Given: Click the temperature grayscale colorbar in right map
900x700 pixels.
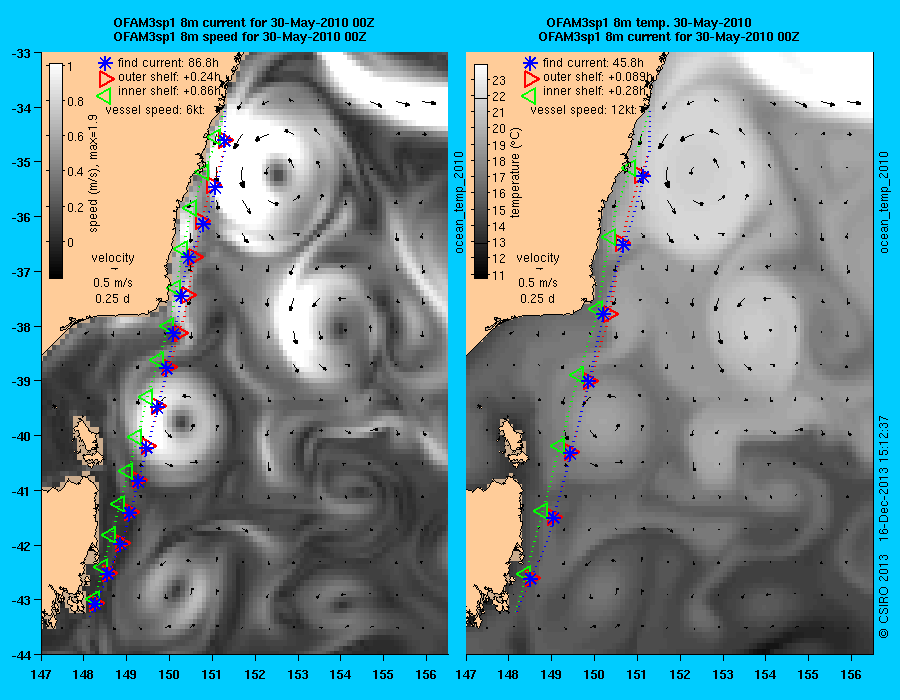Looking at the screenshot, I should point(481,171).
